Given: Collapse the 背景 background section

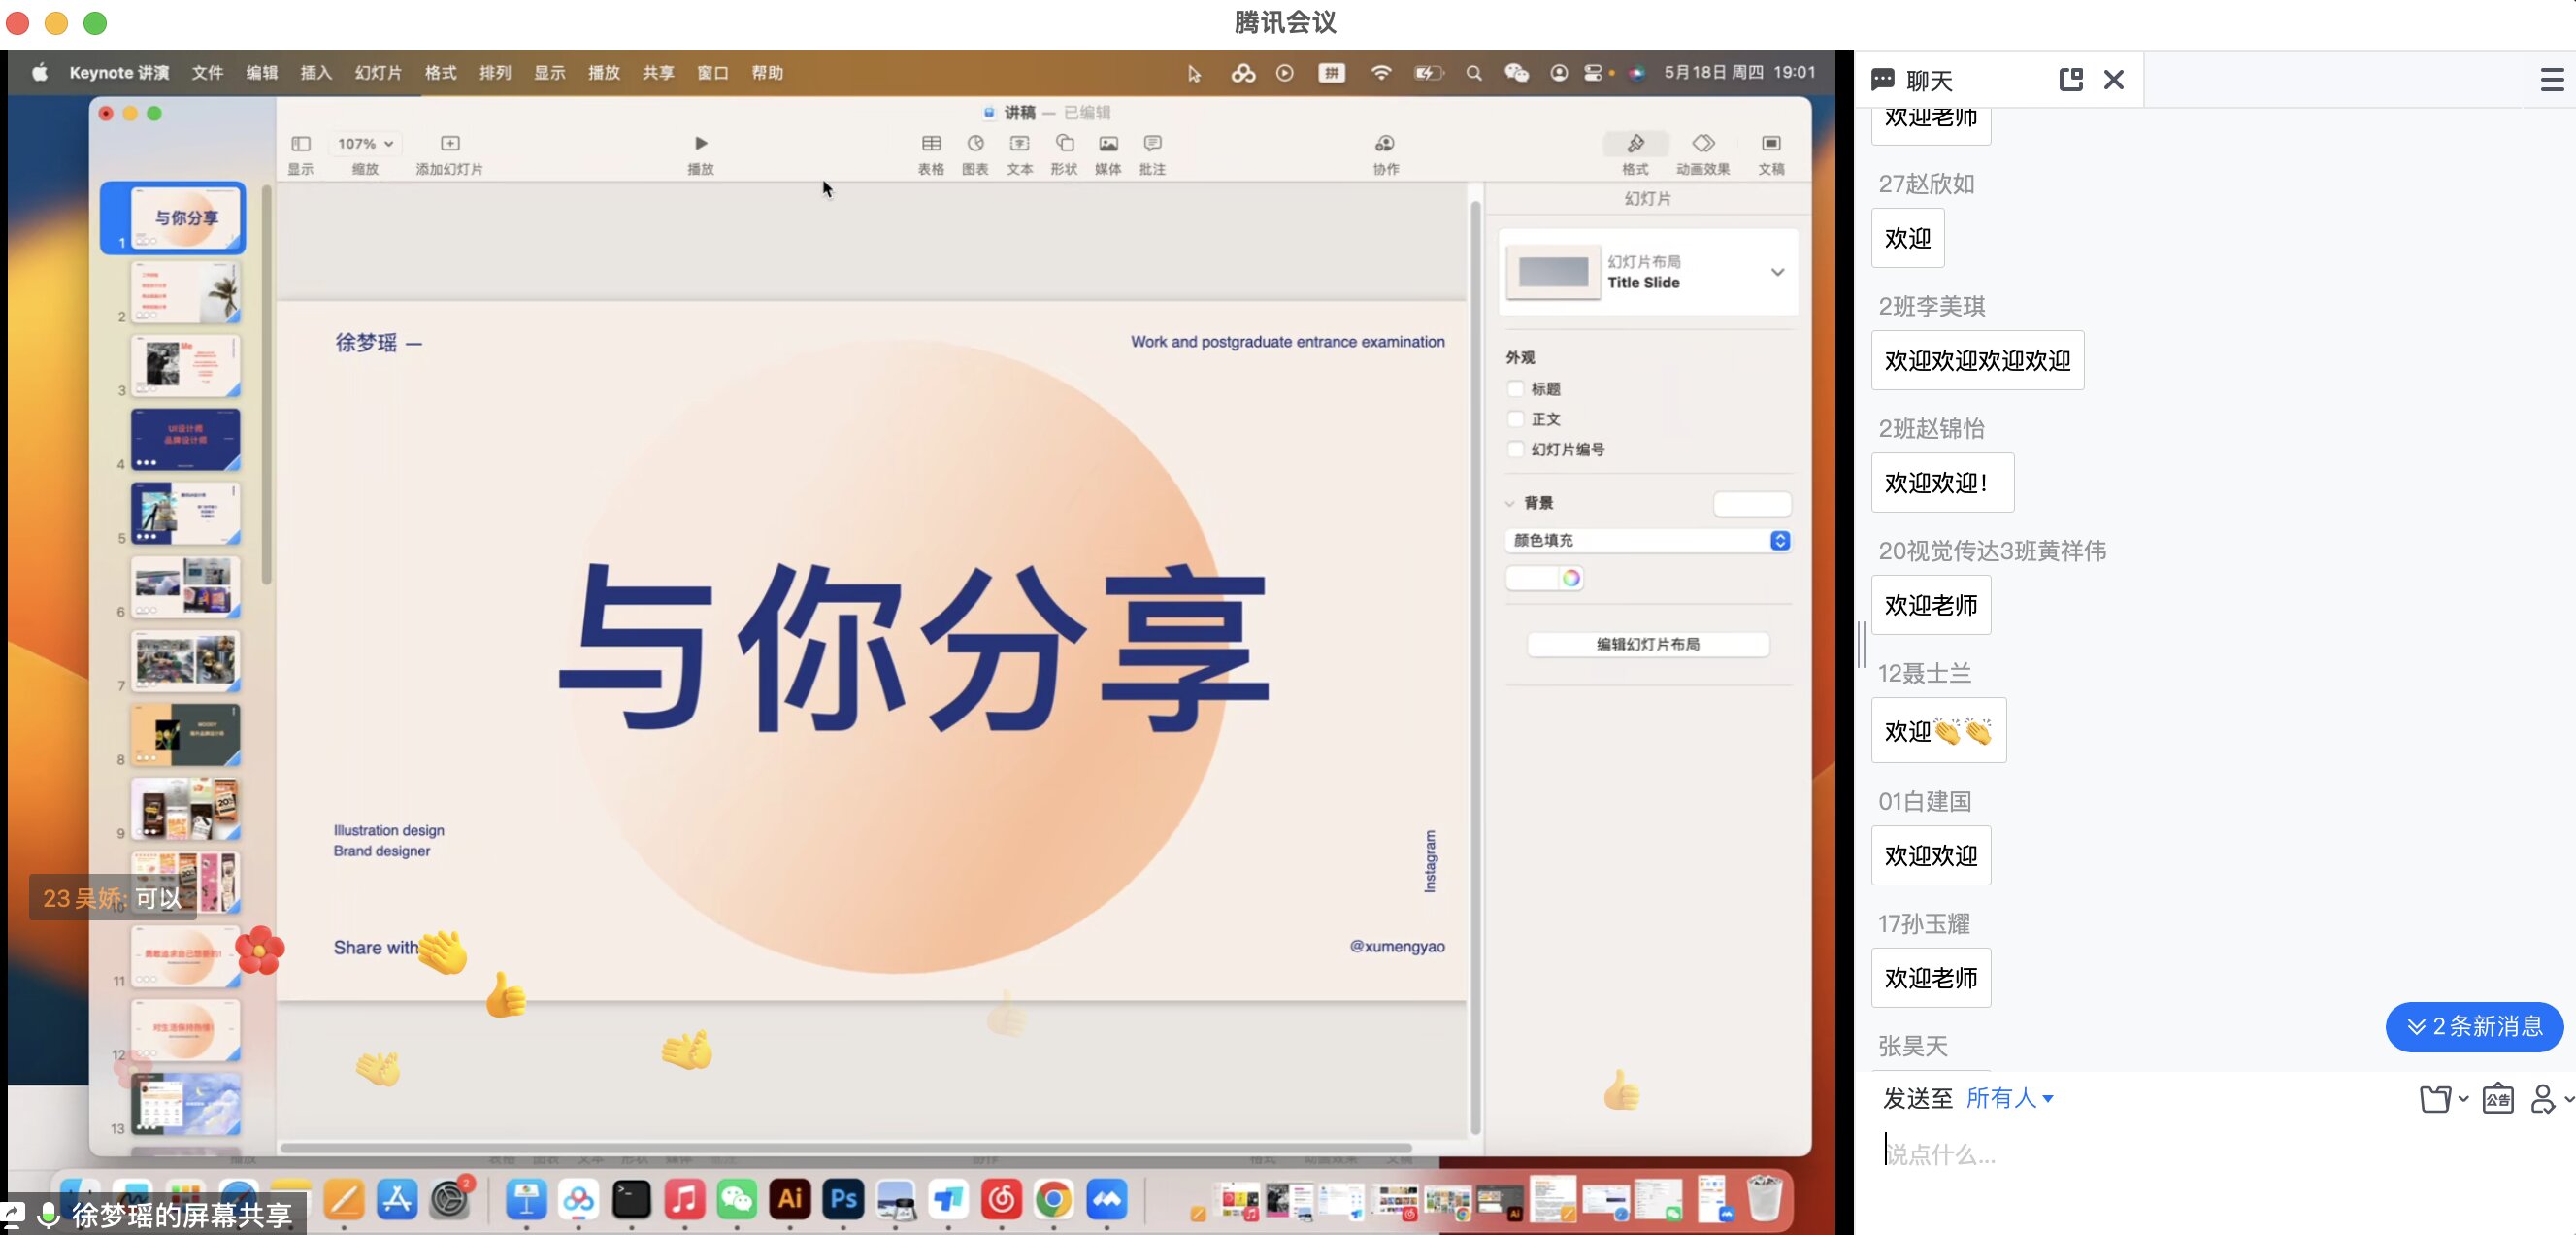Looking at the screenshot, I should [1510, 503].
